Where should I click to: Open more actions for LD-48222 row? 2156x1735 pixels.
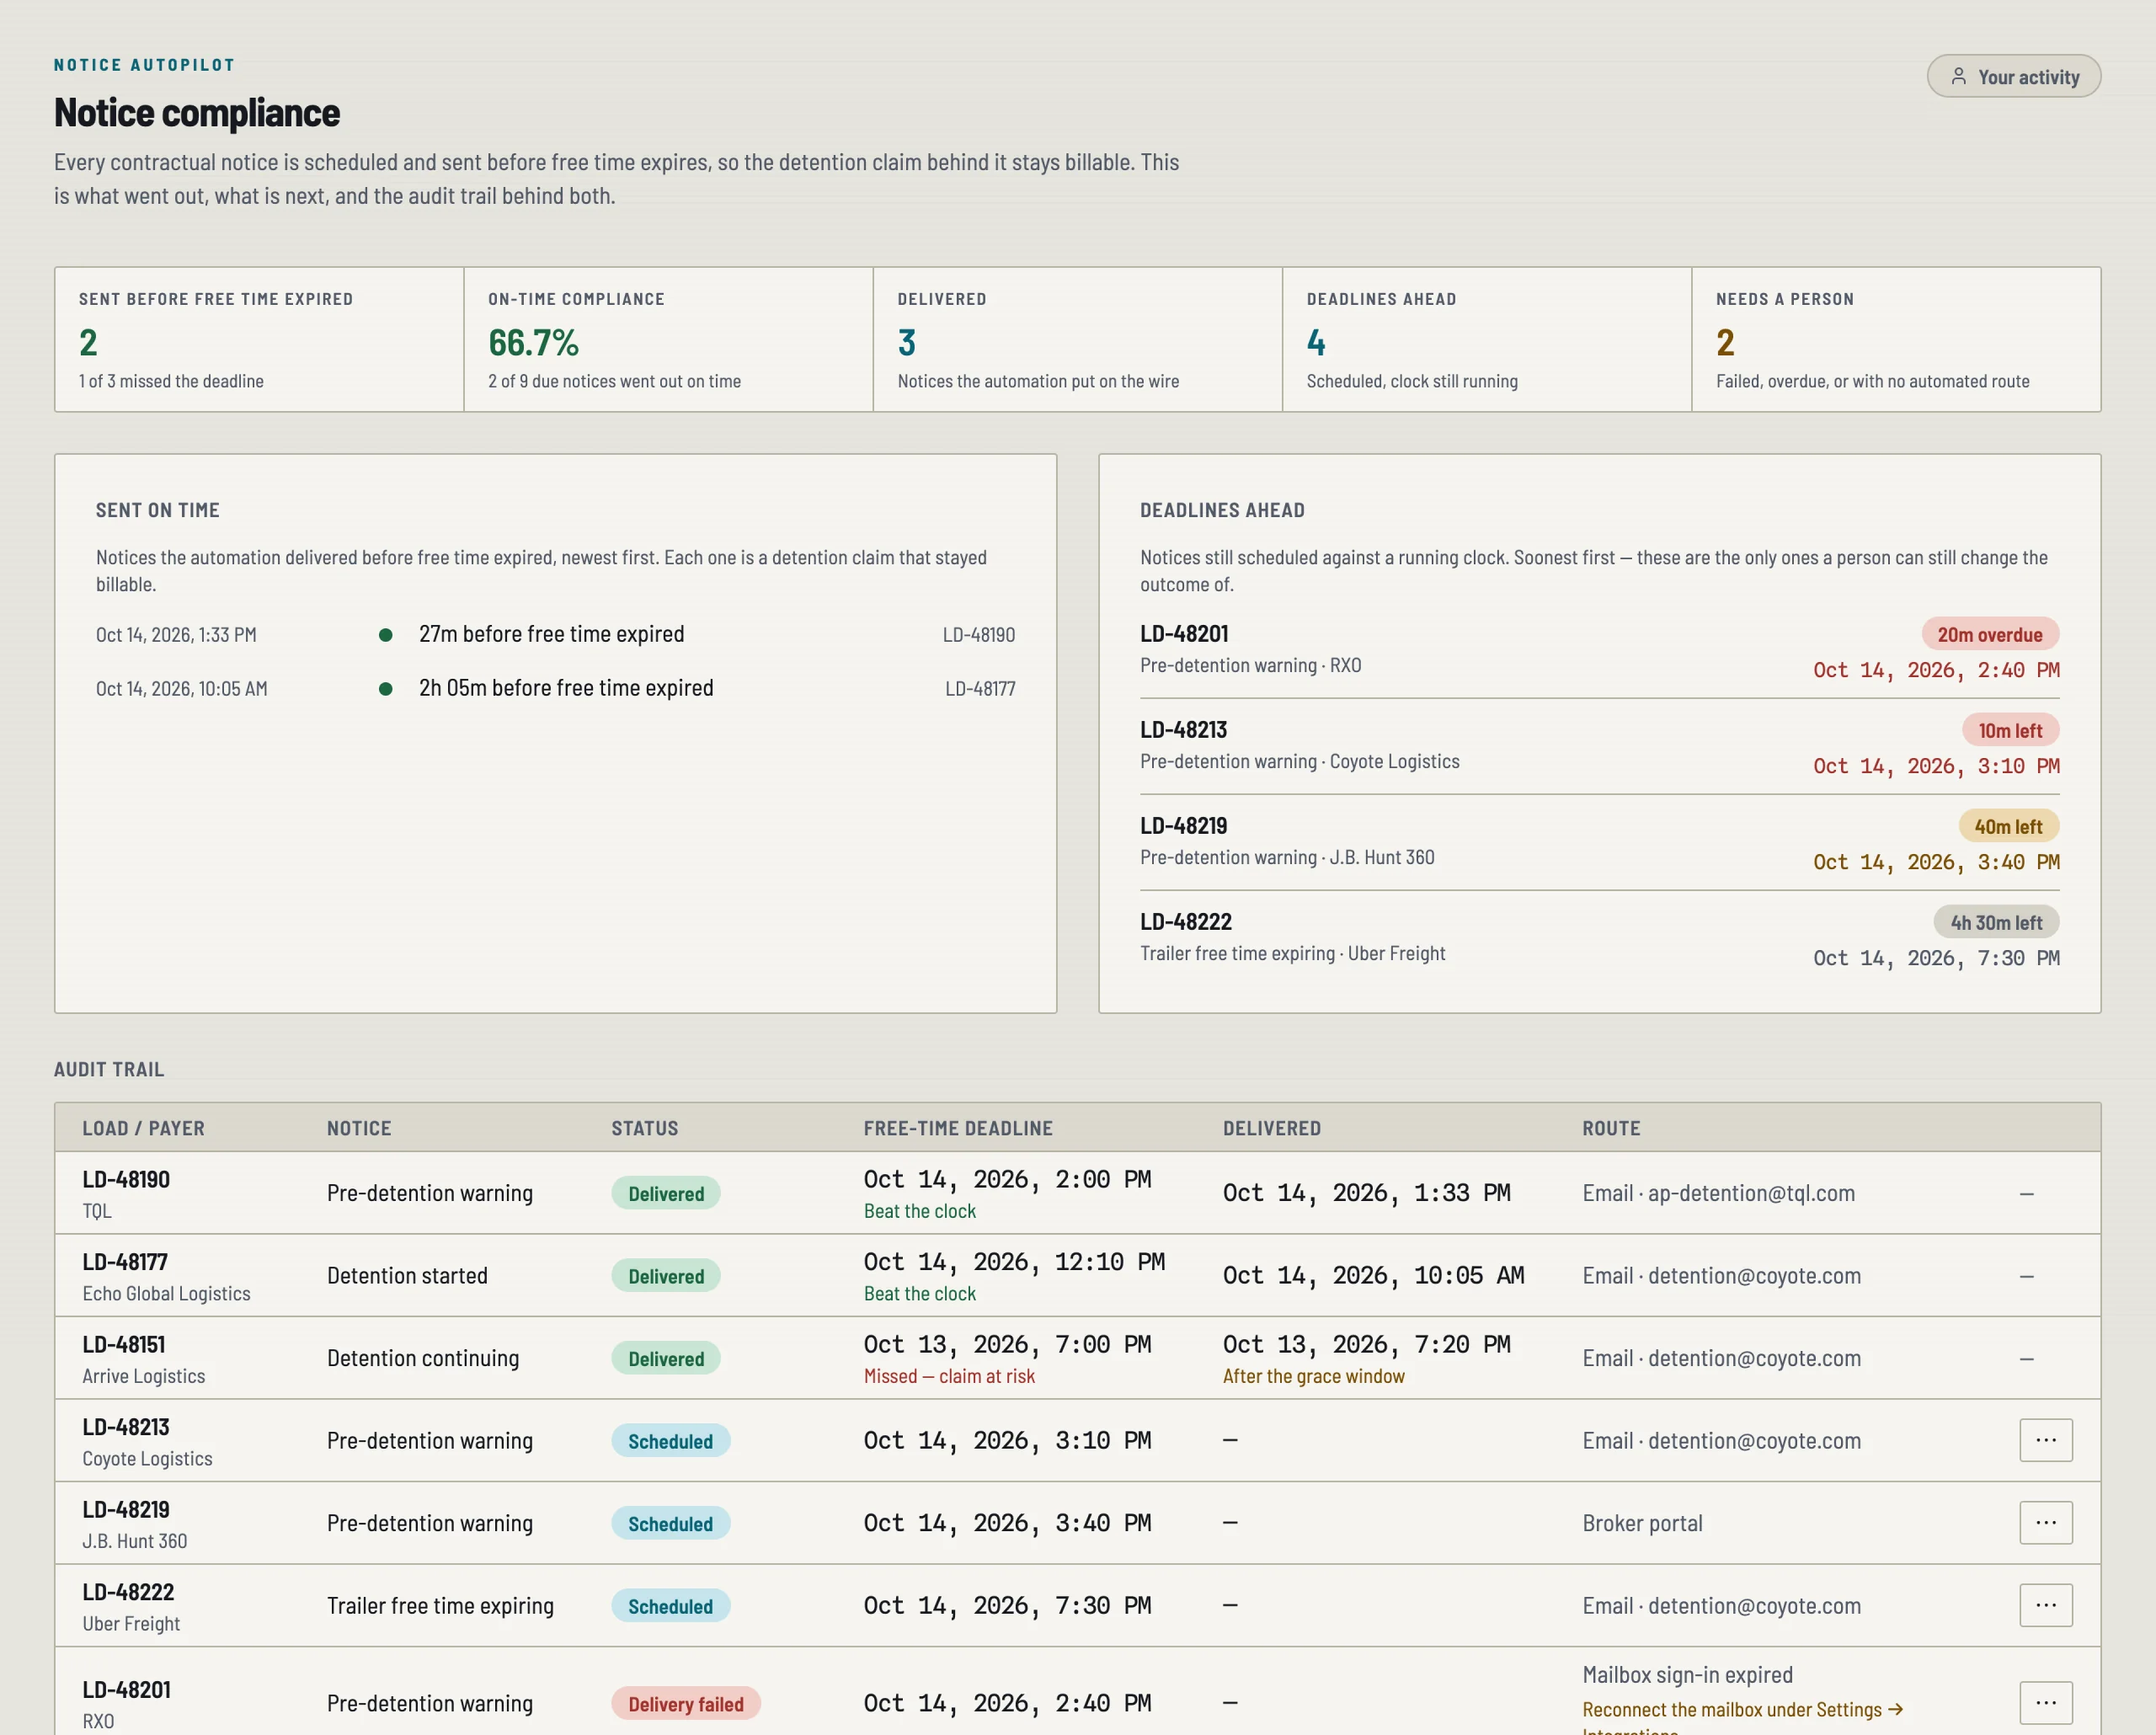click(x=2045, y=1605)
